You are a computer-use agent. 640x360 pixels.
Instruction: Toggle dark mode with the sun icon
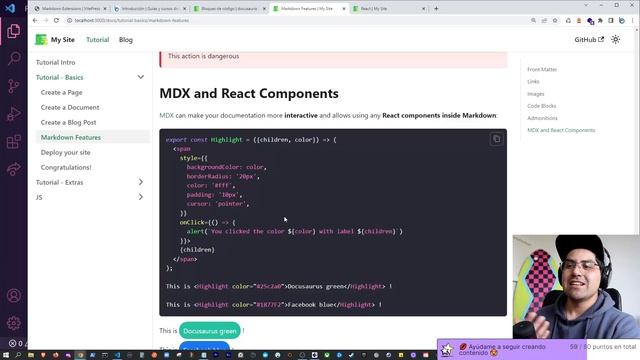616,40
